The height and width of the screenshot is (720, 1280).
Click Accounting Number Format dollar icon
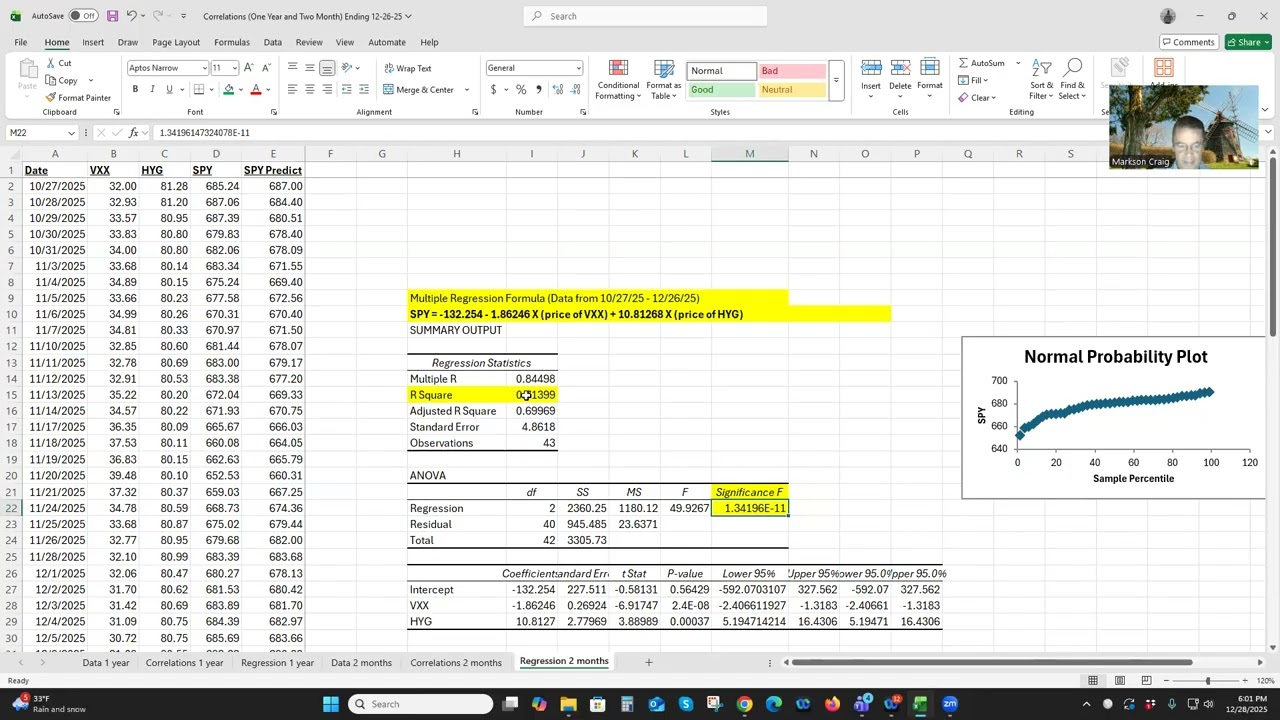pyautogui.click(x=493, y=90)
